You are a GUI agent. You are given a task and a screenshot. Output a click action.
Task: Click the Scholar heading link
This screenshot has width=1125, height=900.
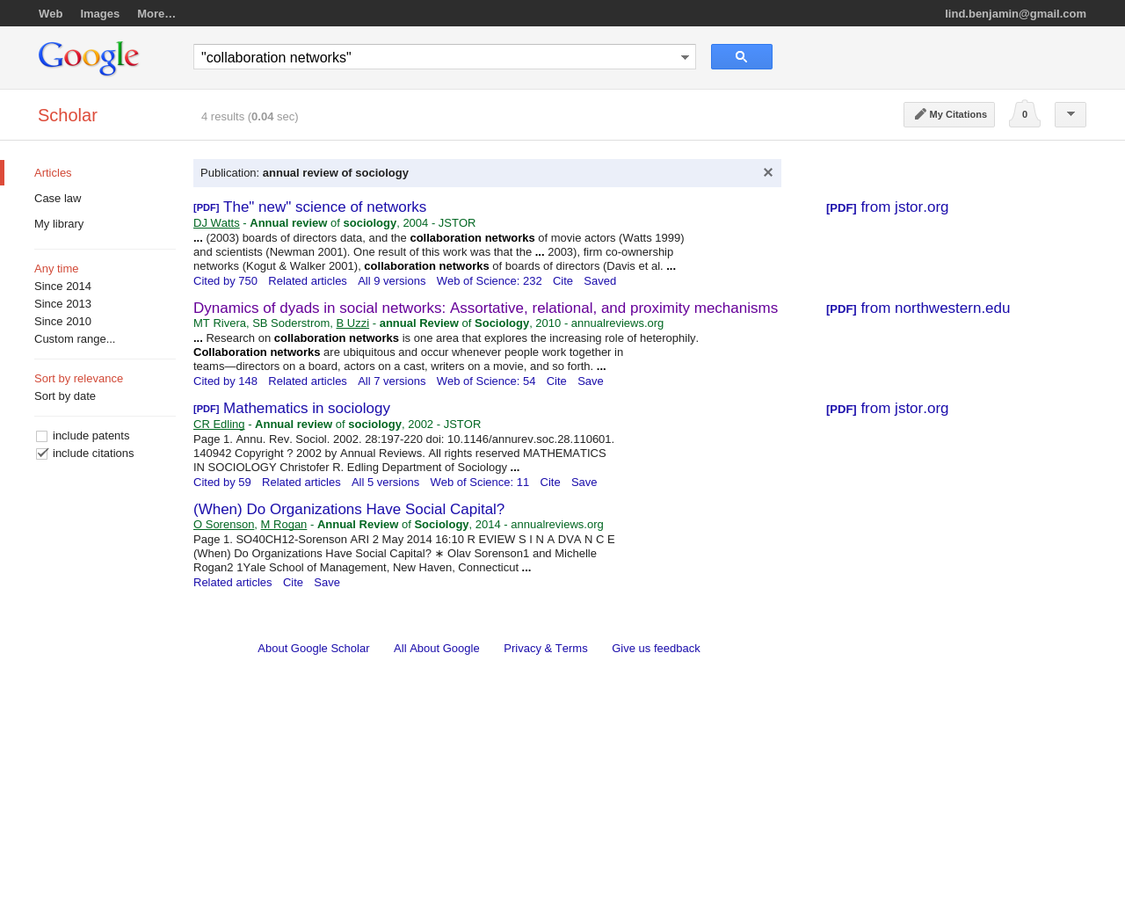pyautogui.click(x=67, y=116)
